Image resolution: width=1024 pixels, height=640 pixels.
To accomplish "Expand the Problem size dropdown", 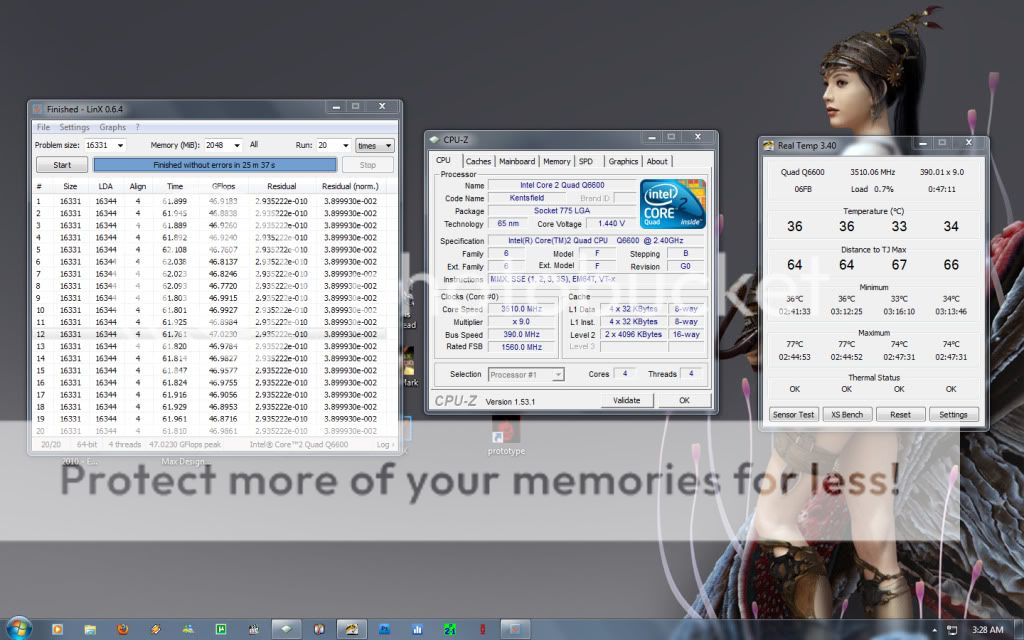I will coord(118,145).
